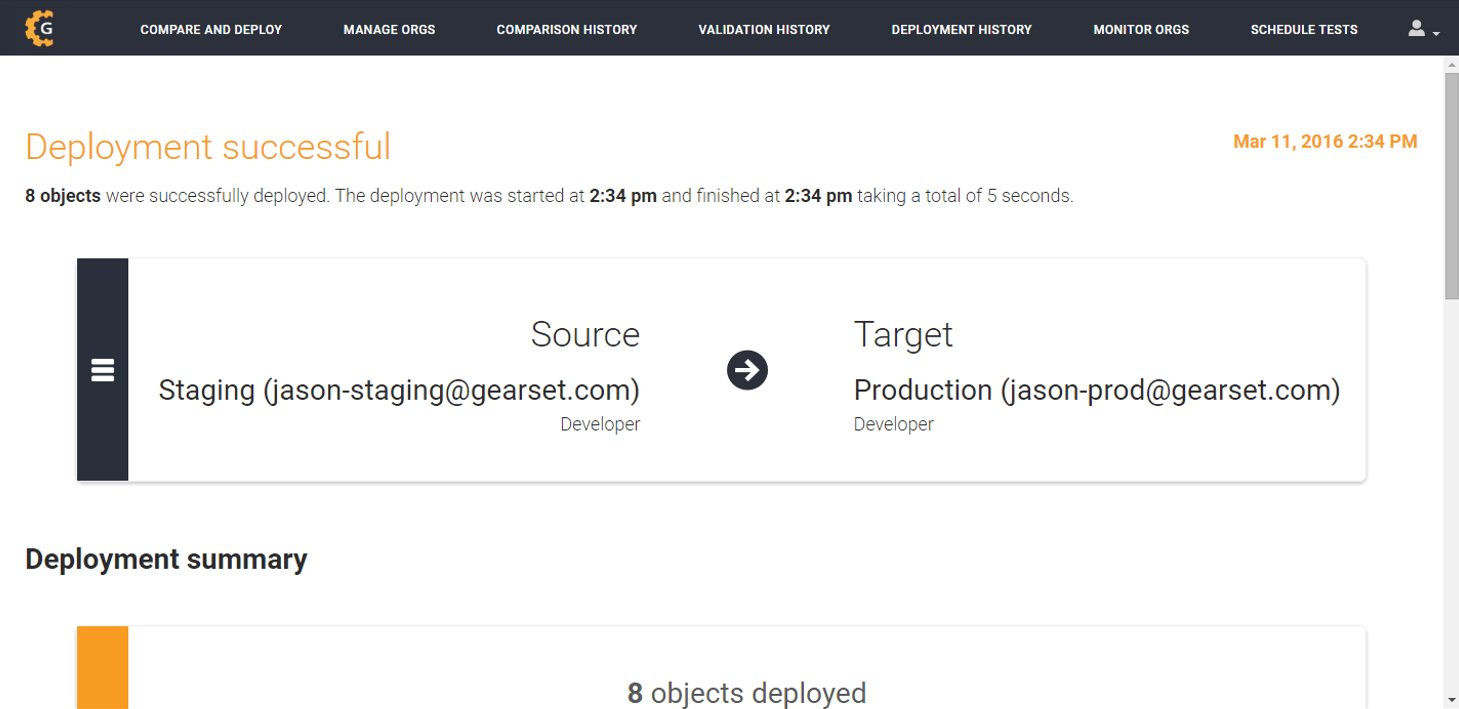This screenshot has width=1459, height=709.
Task: Open DEPLOYMENT HISTORY from the navigation bar
Action: (x=961, y=29)
